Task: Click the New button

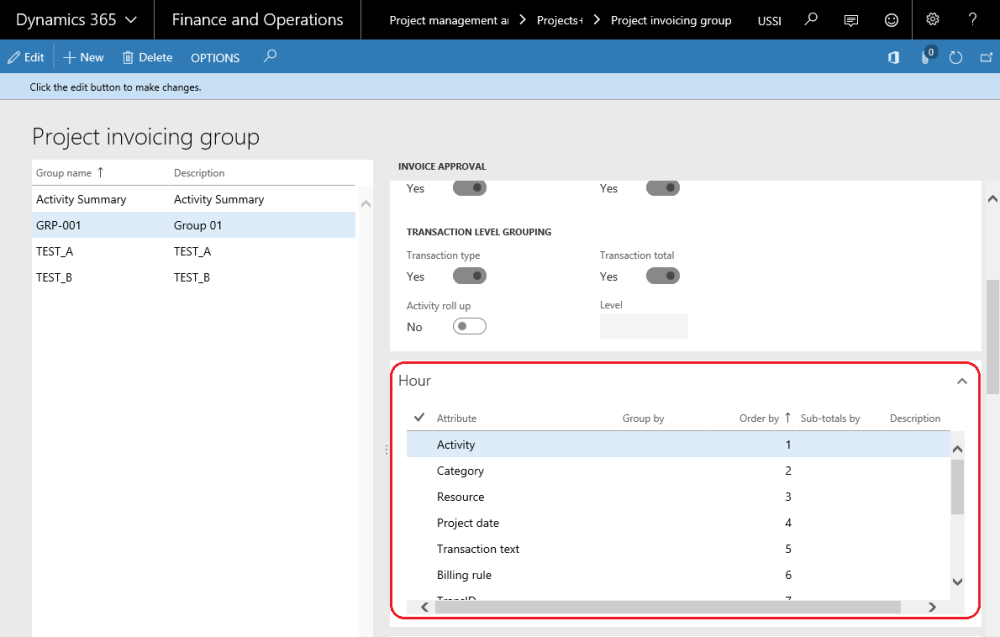Action: [83, 57]
